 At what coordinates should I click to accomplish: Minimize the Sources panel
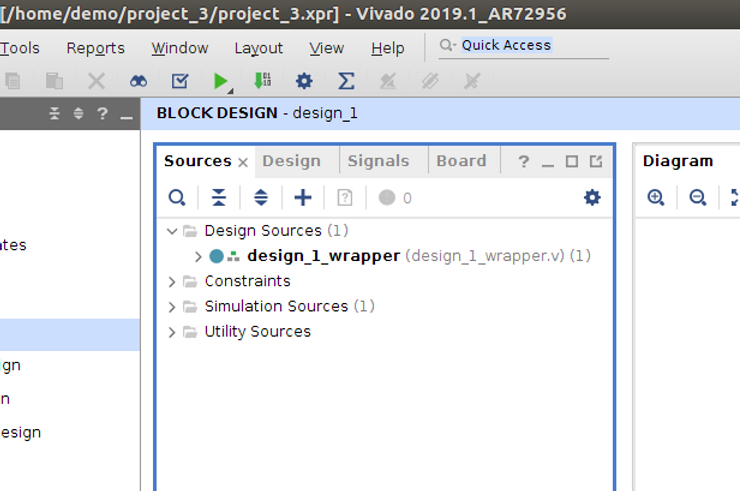click(x=547, y=164)
